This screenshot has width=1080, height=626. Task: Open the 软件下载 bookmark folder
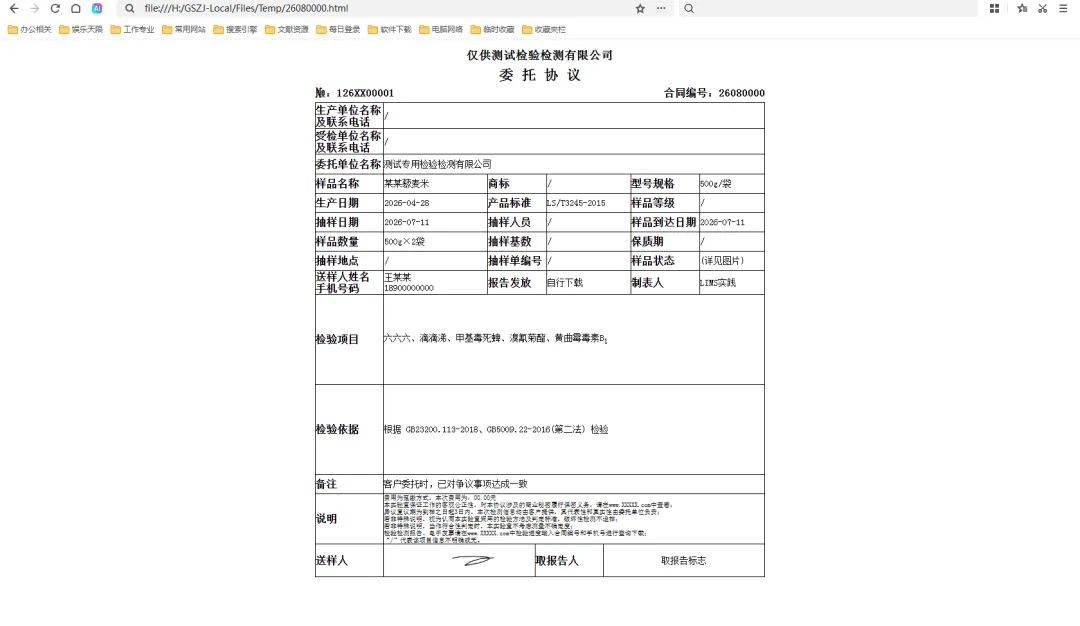[x=390, y=30]
